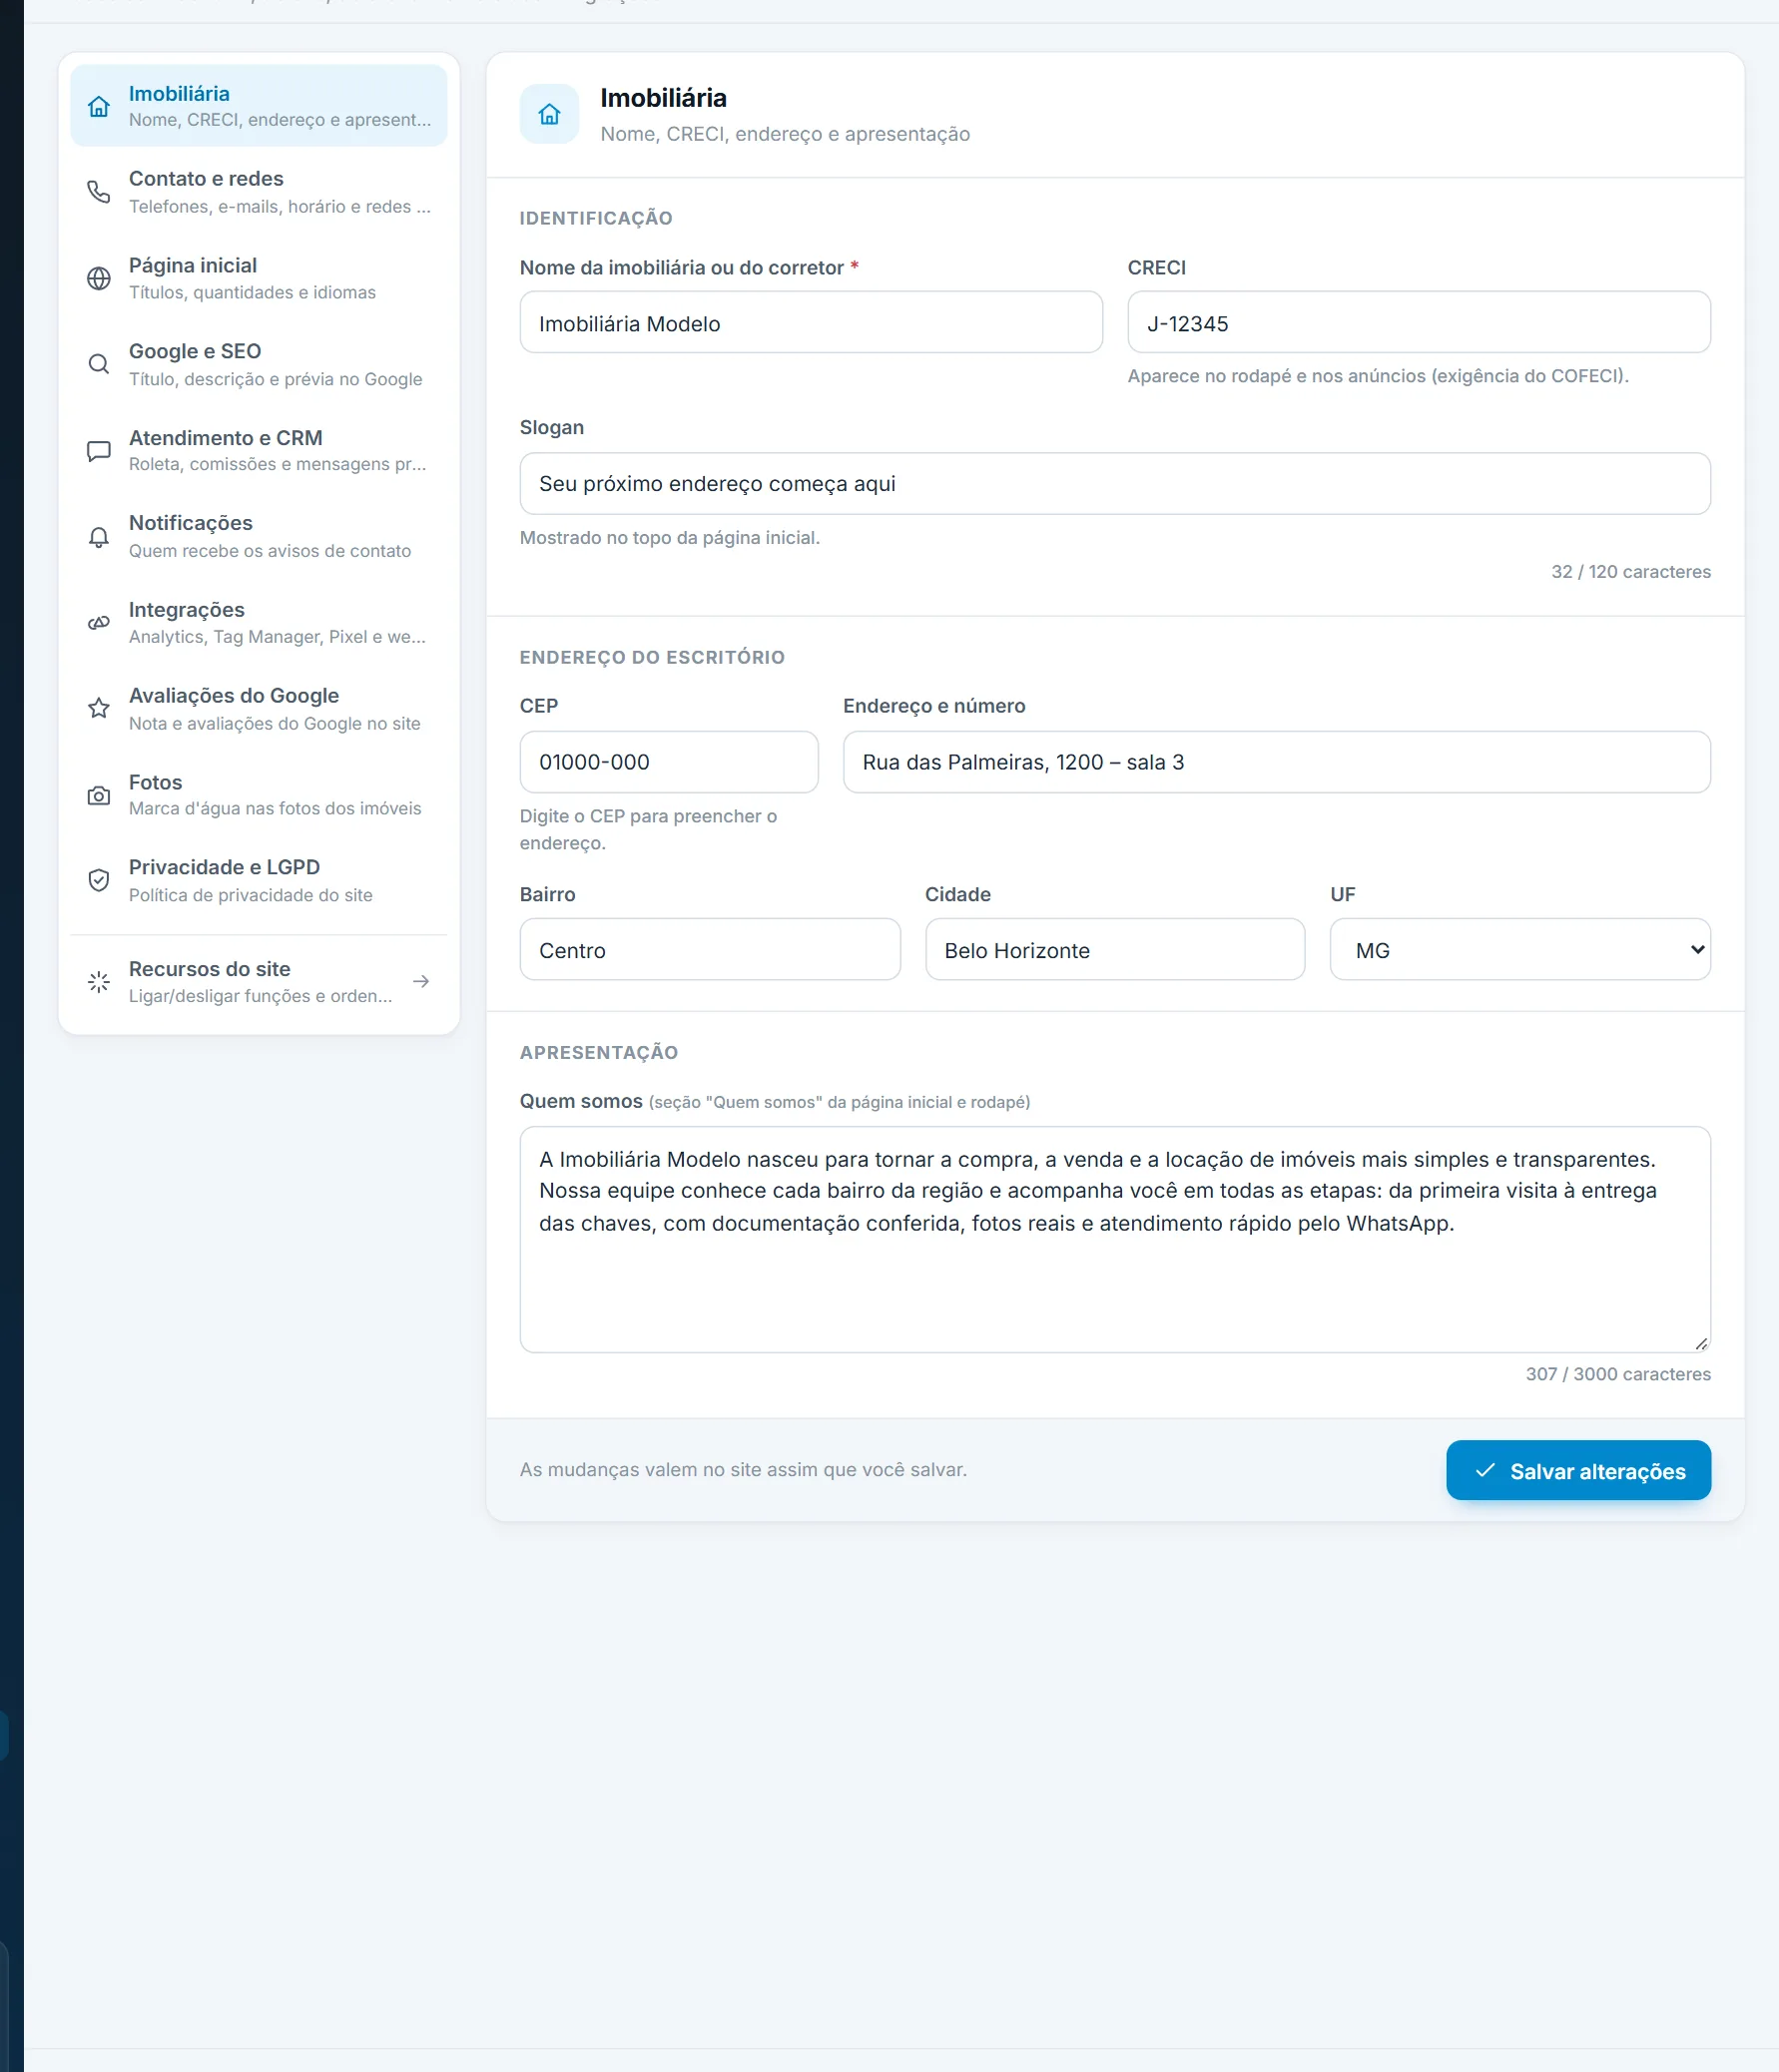Click the Endereço e número field
The width and height of the screenshot is (1779, 2072).
point(1276,762)
